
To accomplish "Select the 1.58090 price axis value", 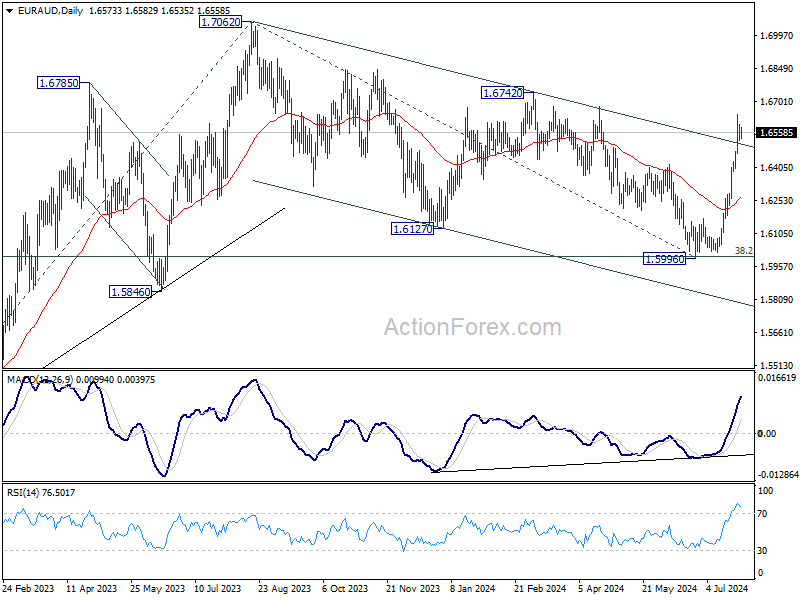I will [777, 299].
